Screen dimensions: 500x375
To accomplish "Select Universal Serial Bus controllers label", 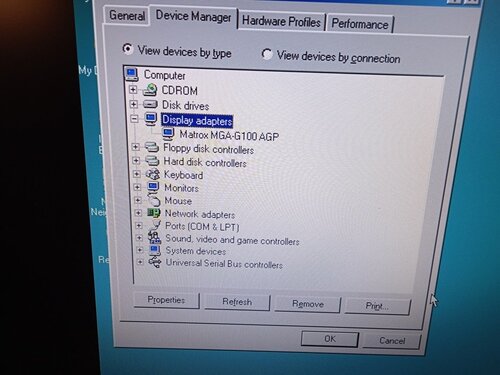I will click(224, 264).
